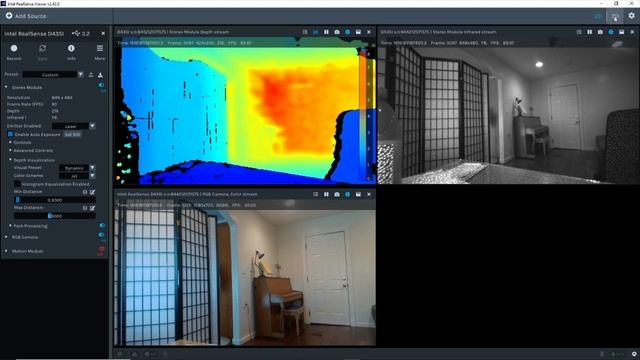The image size is (640, 360).
Task: Click edit icon for Min Distance
Action: 93,192
